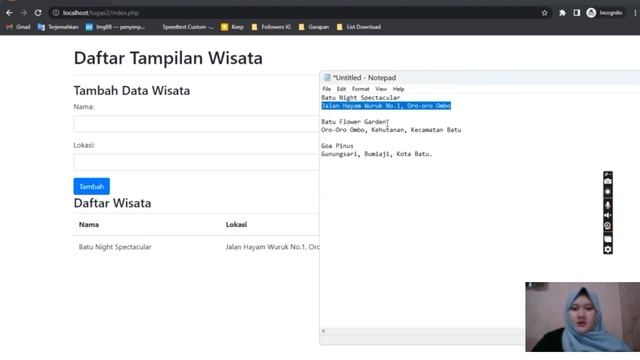
Task: Open the browser side panel icon
Action: 576,13
